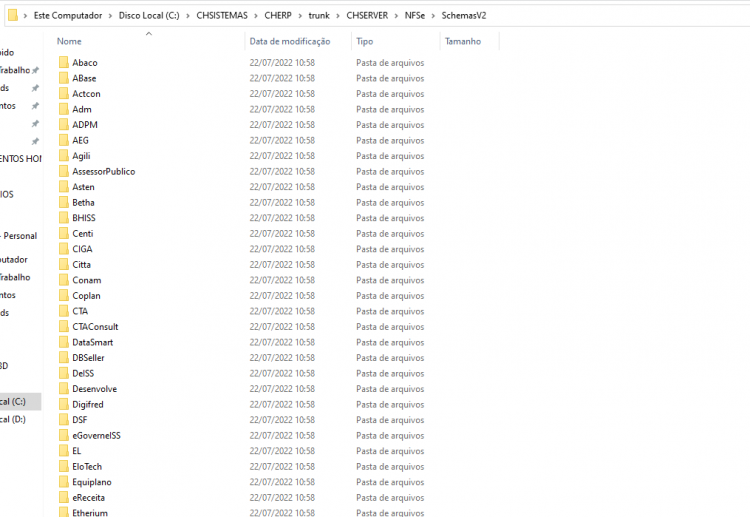Expand chevron after CHSISTEMAS breadcrumb
Screen dimensions: 750x517
coord(256,16)
